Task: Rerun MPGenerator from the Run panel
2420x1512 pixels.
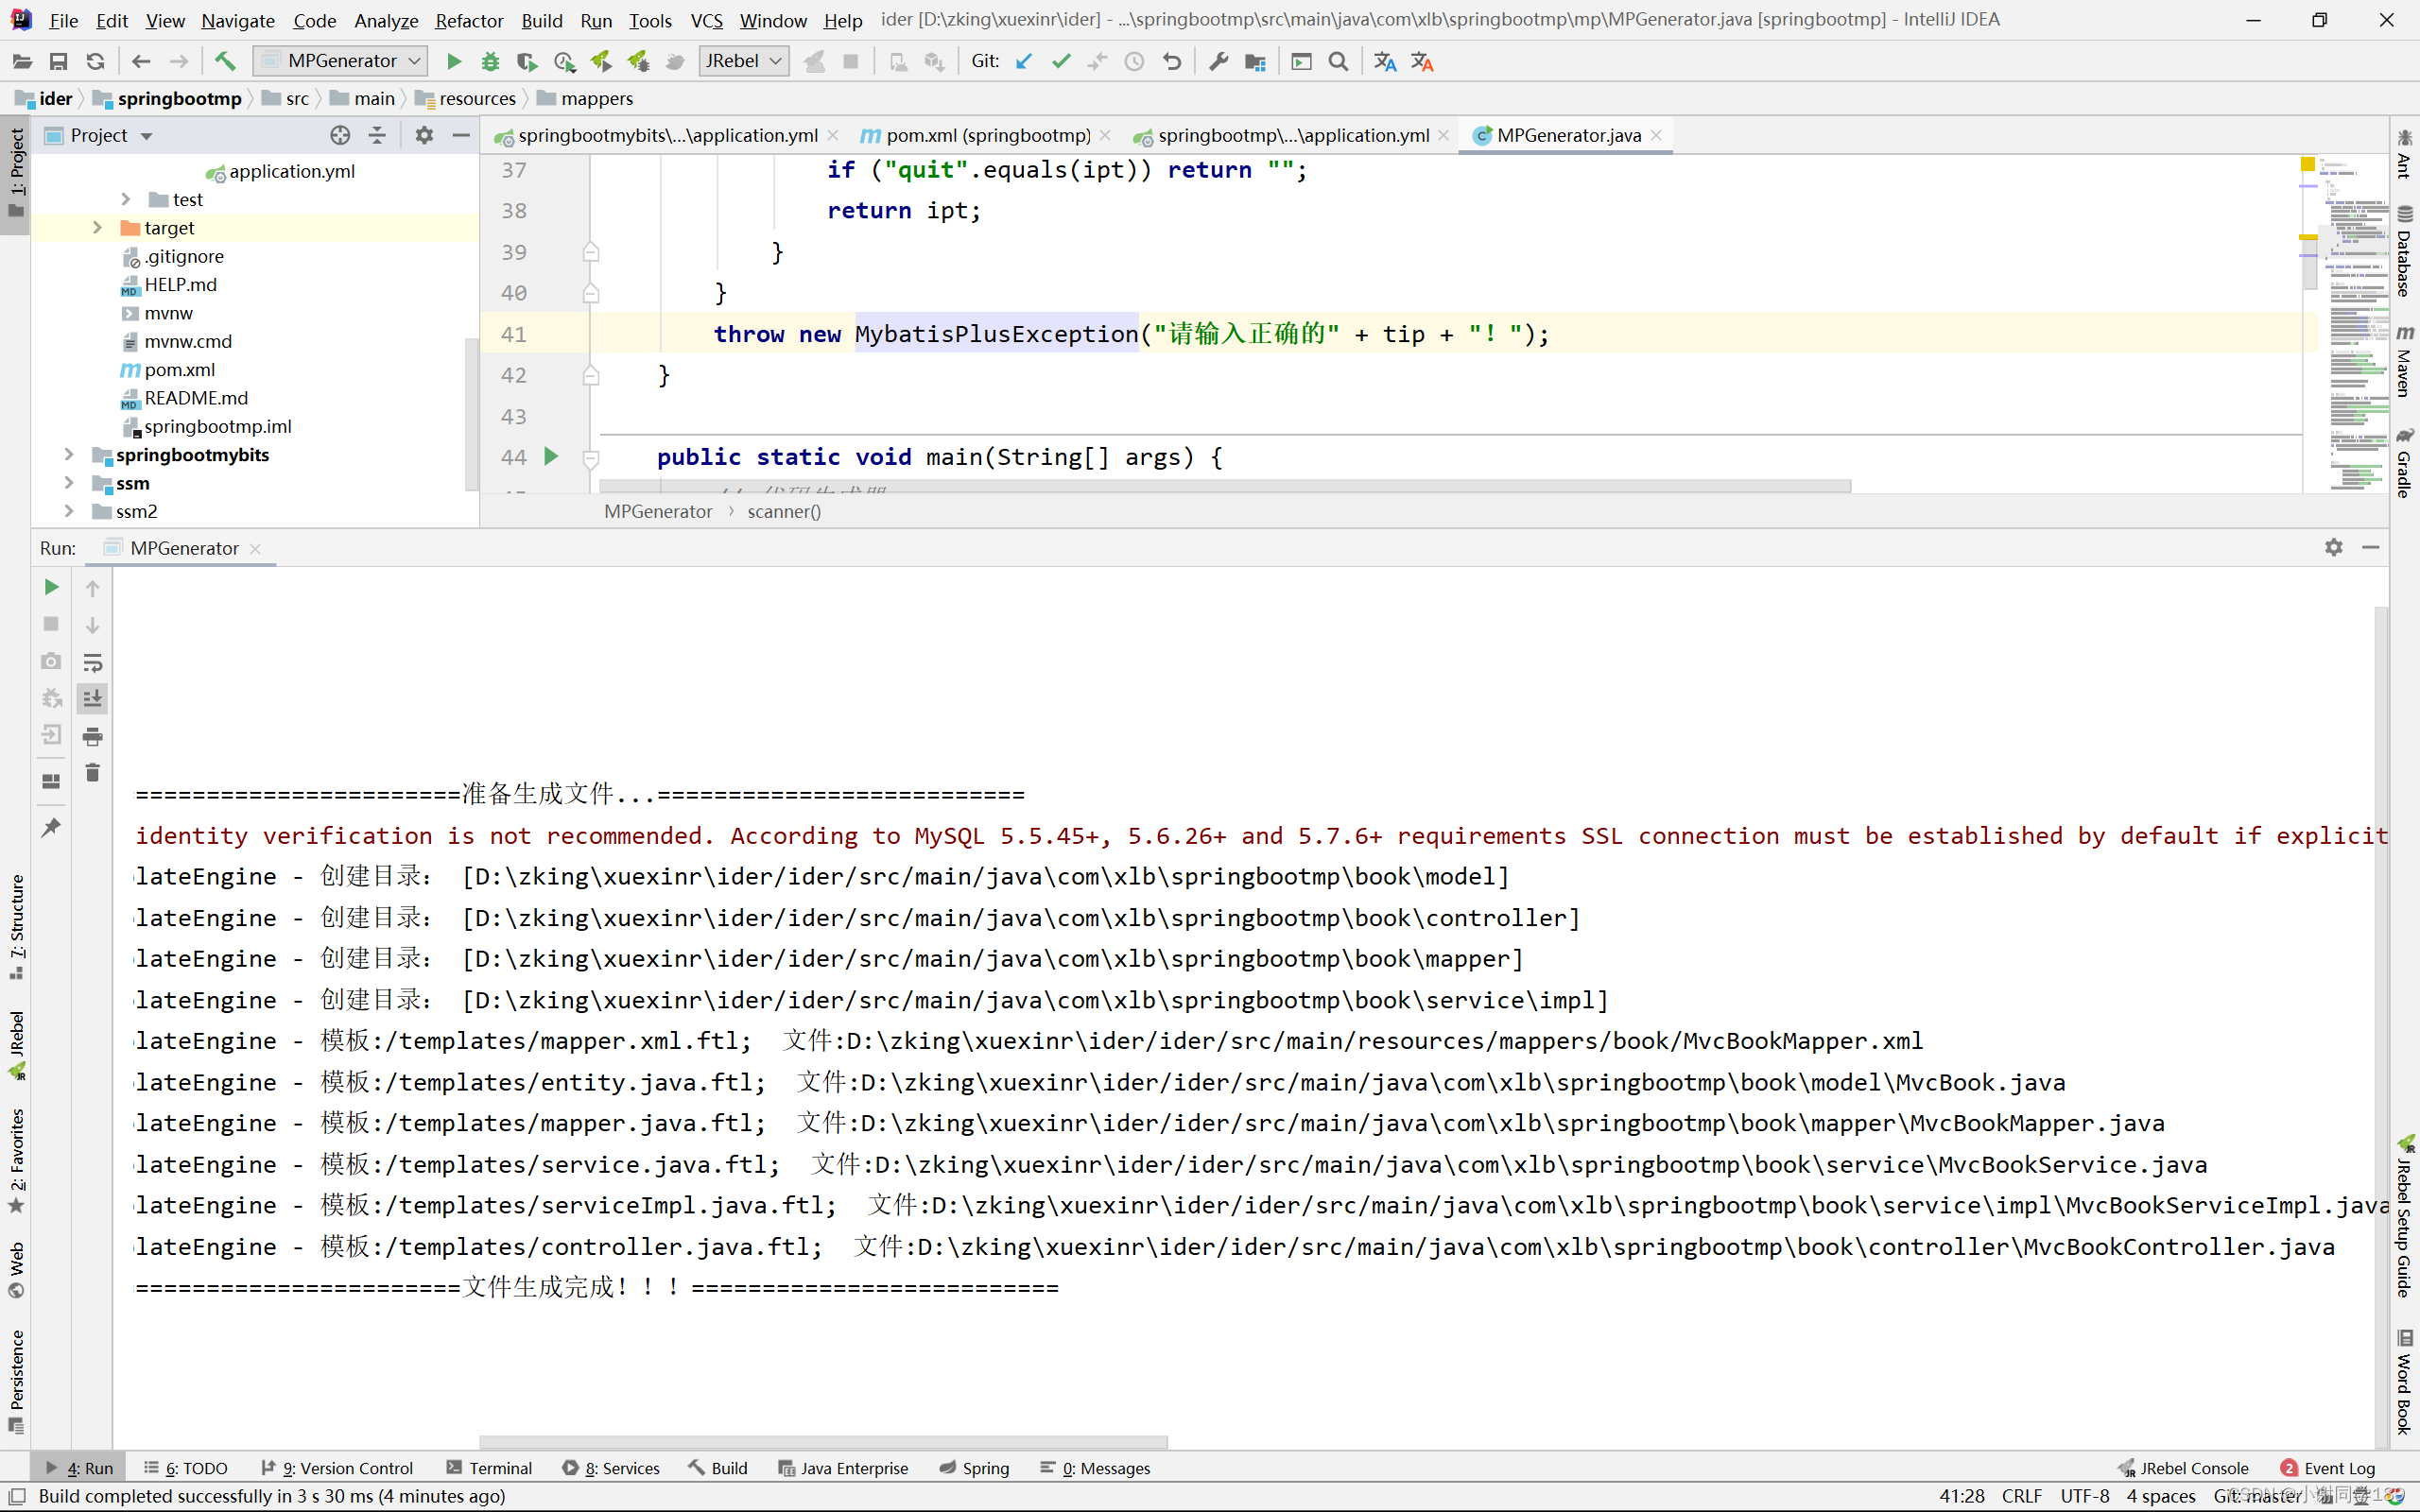Action: click(51, 587)
